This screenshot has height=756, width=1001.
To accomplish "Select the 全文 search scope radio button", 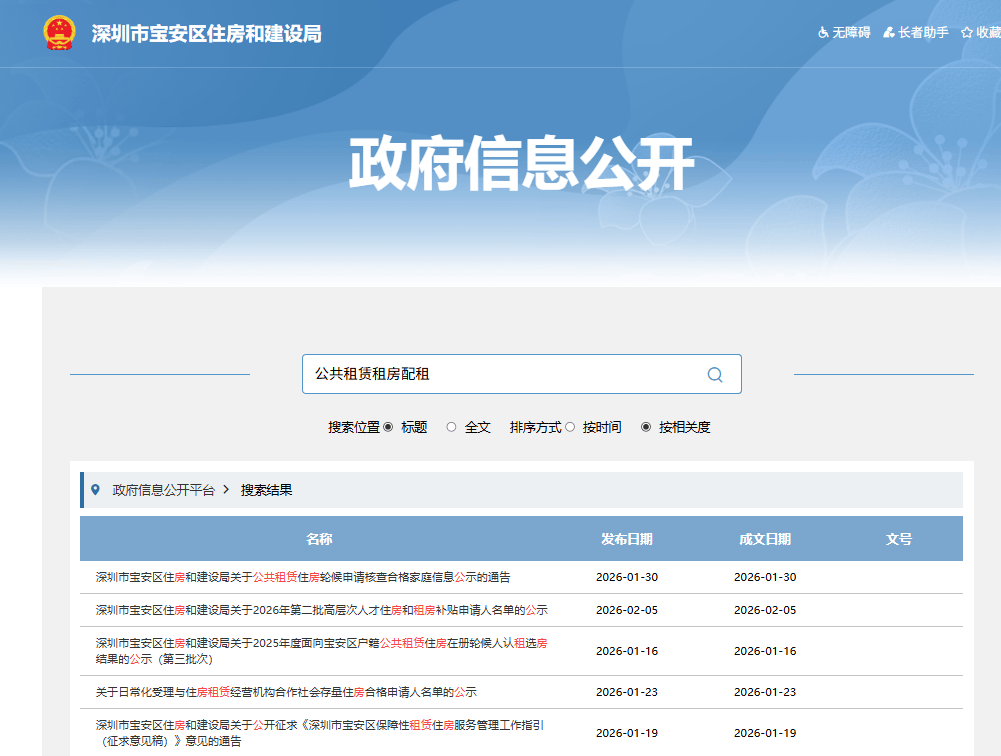I will 454,426.
